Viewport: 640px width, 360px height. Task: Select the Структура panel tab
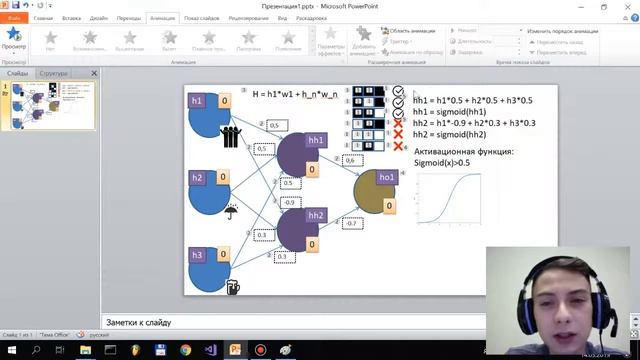click(53, 73)
